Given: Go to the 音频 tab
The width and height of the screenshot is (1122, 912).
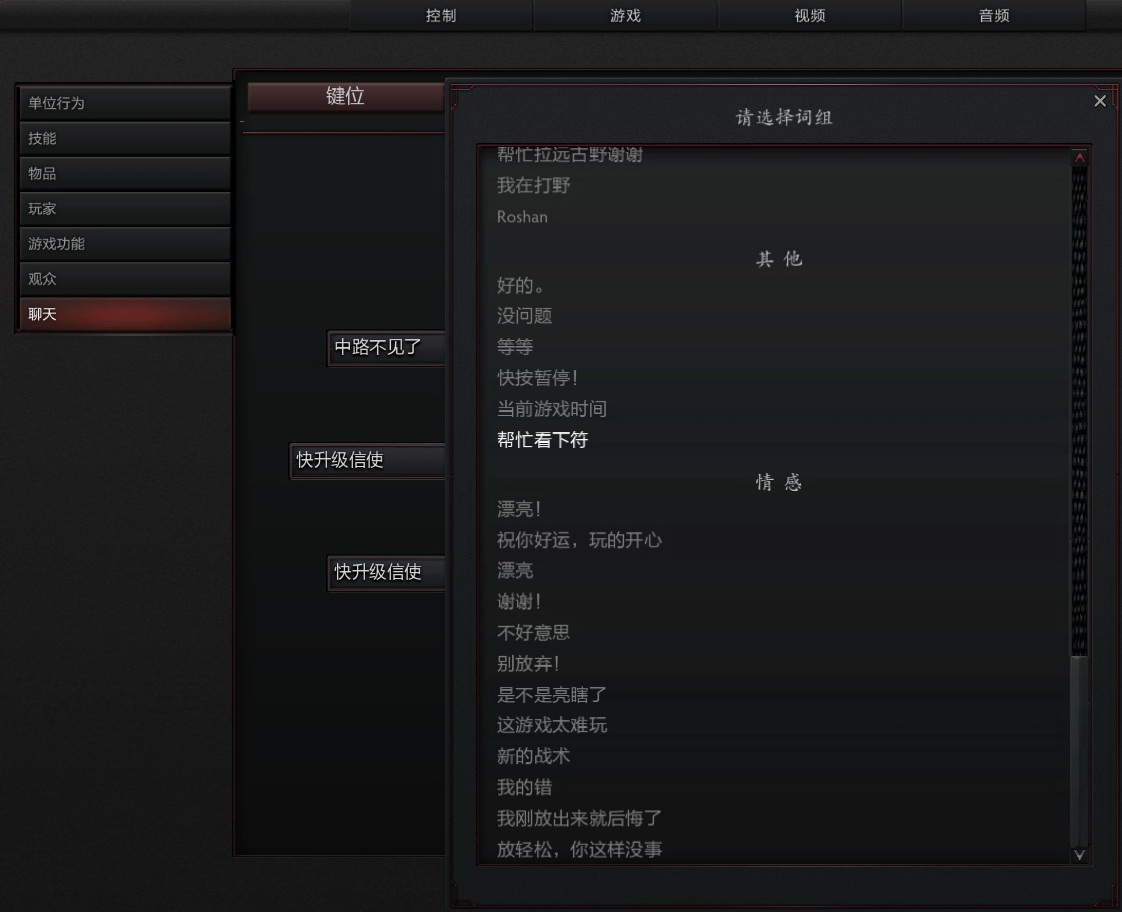Looking at the screenshot, I should click(994, 15).
